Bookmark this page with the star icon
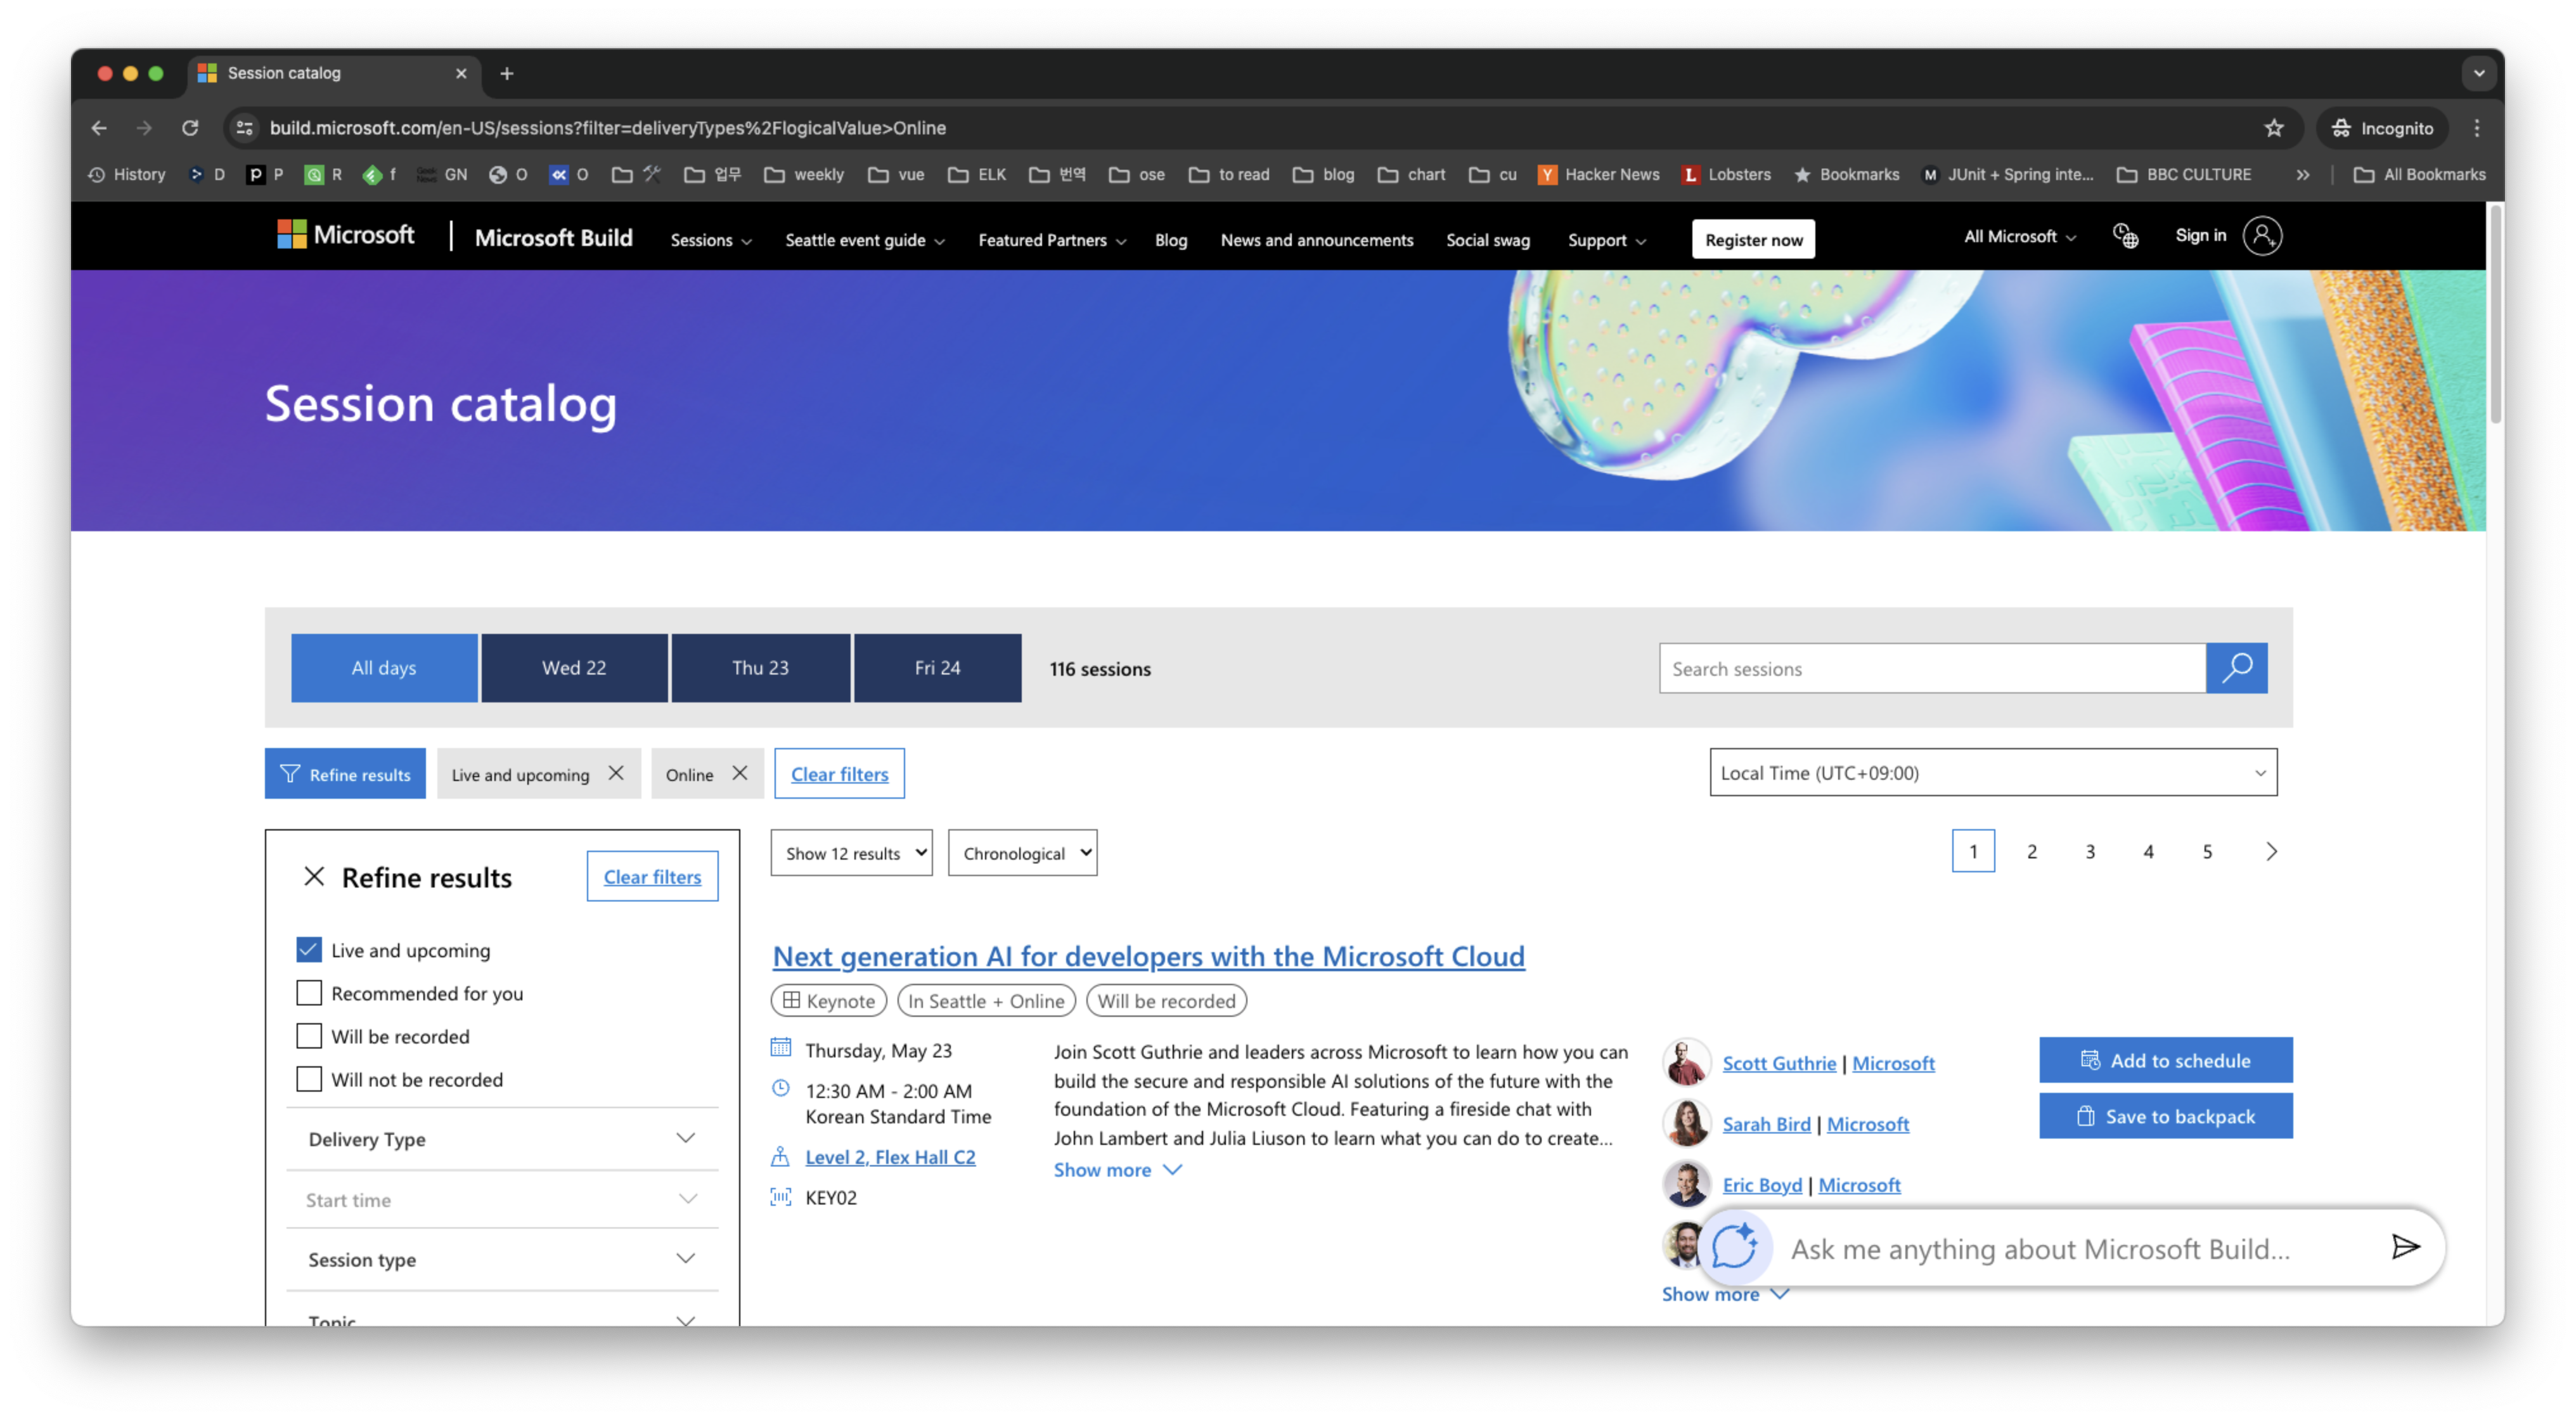Image resolution: width=2576 pixels, height=1420 pixels. (2274, 128)
